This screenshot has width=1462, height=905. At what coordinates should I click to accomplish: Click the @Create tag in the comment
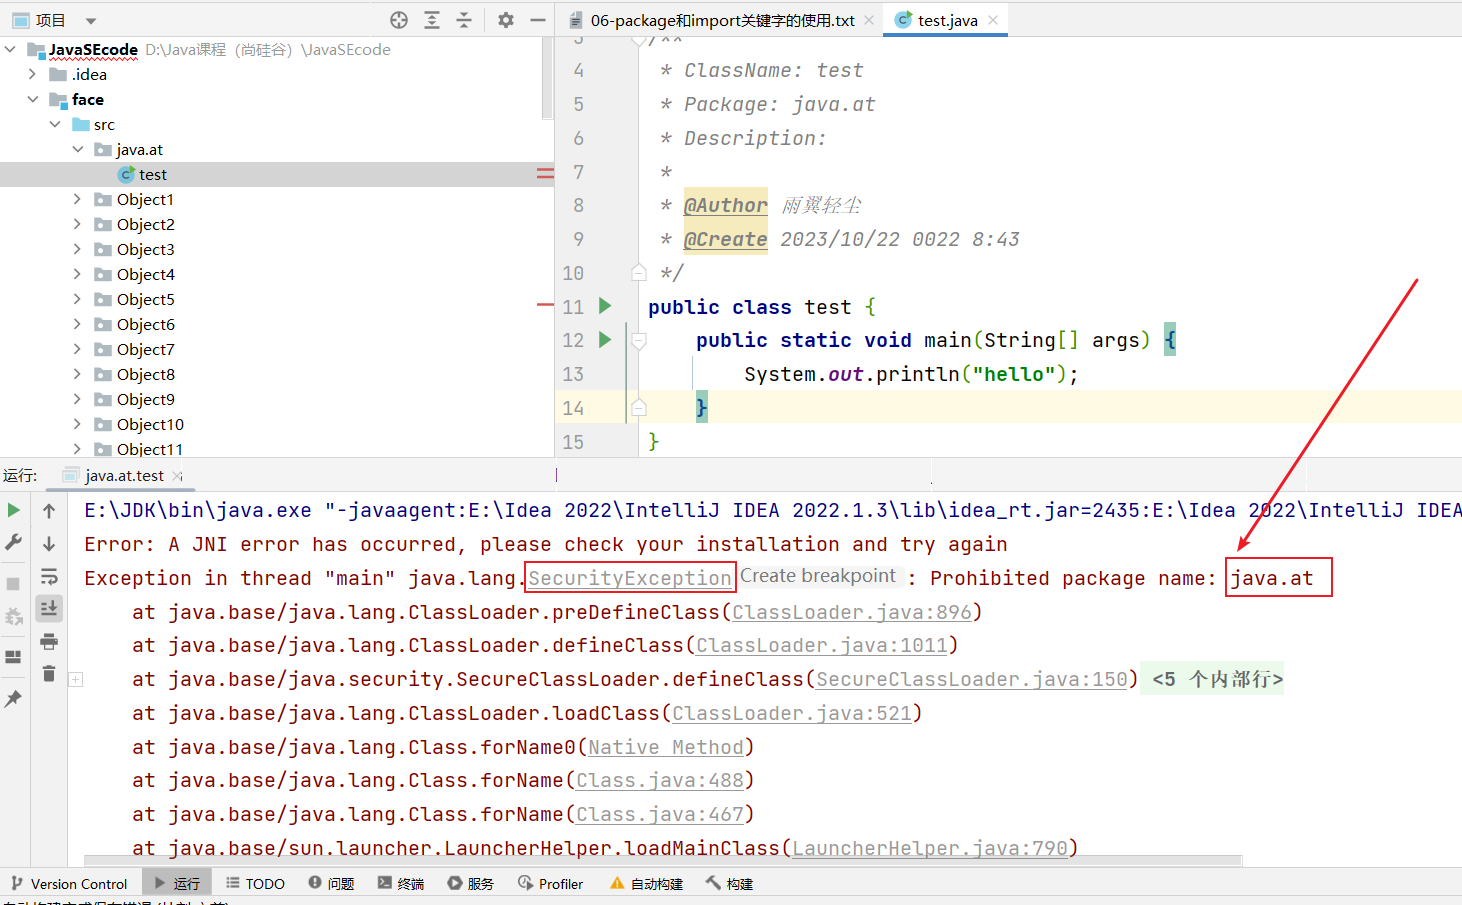[x=725, y=239]
